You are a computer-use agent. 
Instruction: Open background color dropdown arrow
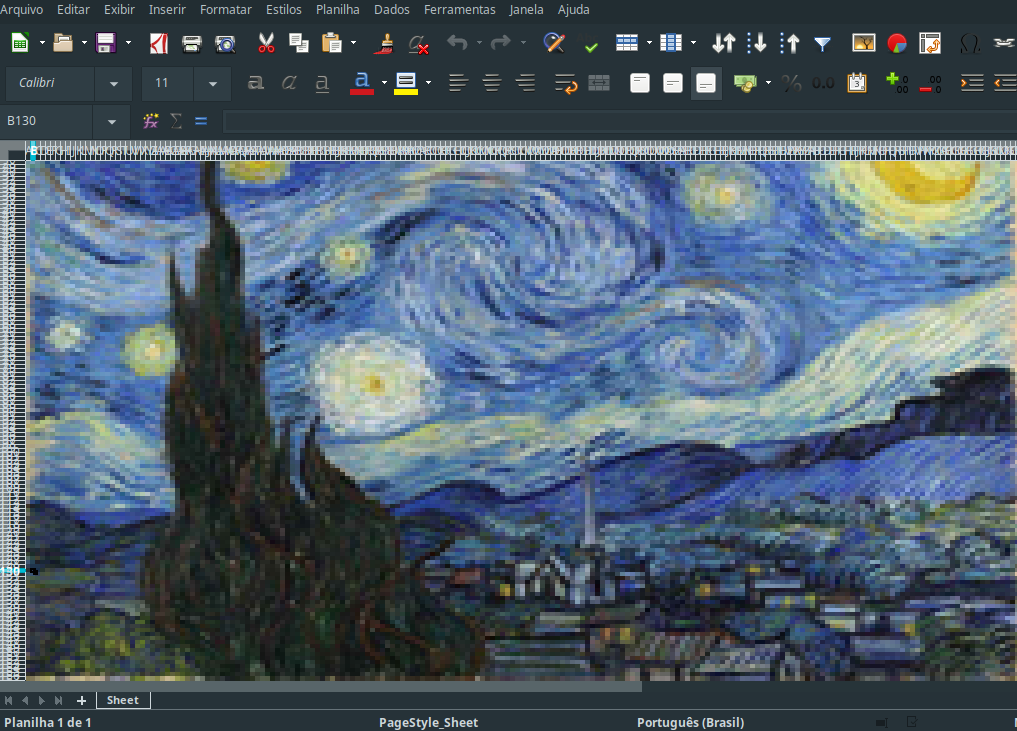[428, 82]
